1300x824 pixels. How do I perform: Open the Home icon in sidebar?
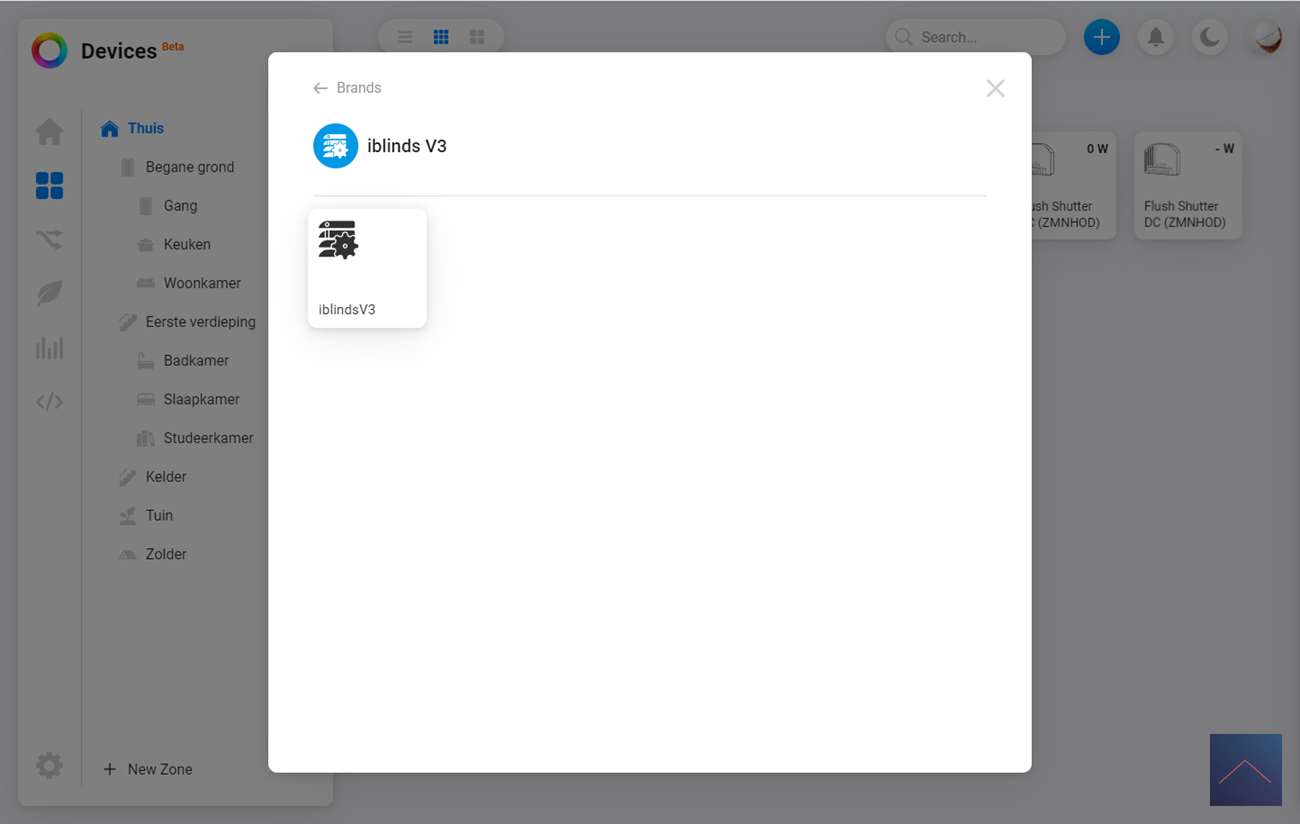[x=49, y=131]
